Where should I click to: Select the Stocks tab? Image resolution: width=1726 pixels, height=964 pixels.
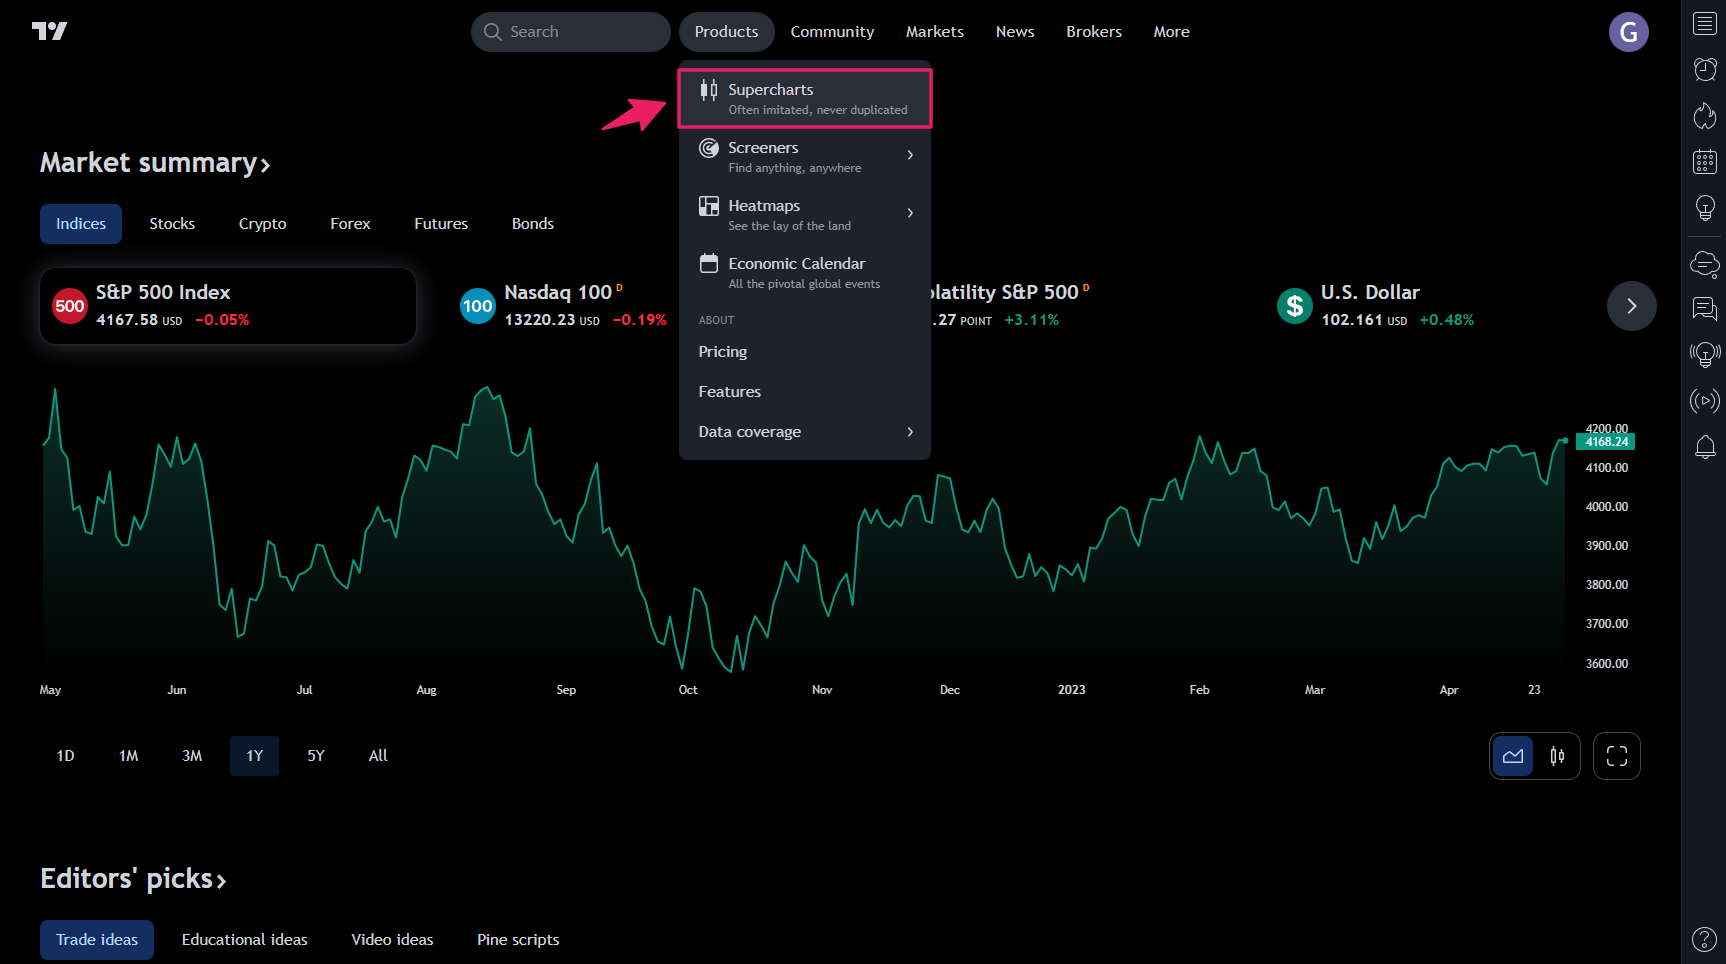(x=172, y=224)
